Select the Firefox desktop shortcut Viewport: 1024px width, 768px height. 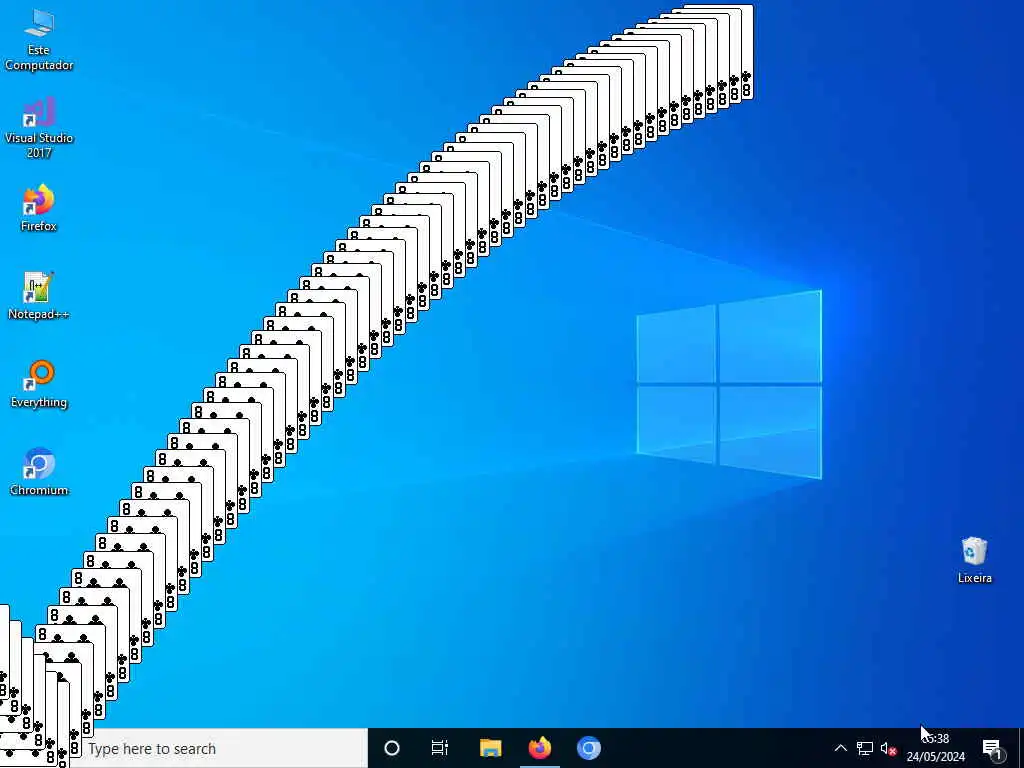[x=39, y=208]
